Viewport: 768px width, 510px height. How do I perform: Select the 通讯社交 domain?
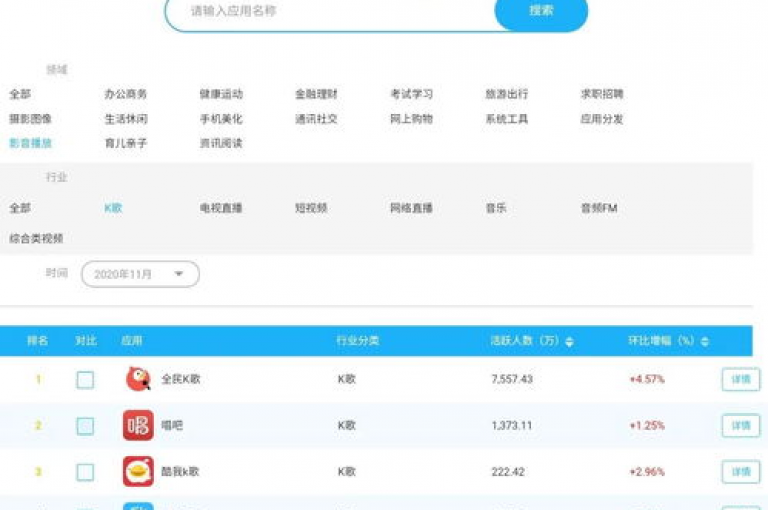(x=316, y=119)
